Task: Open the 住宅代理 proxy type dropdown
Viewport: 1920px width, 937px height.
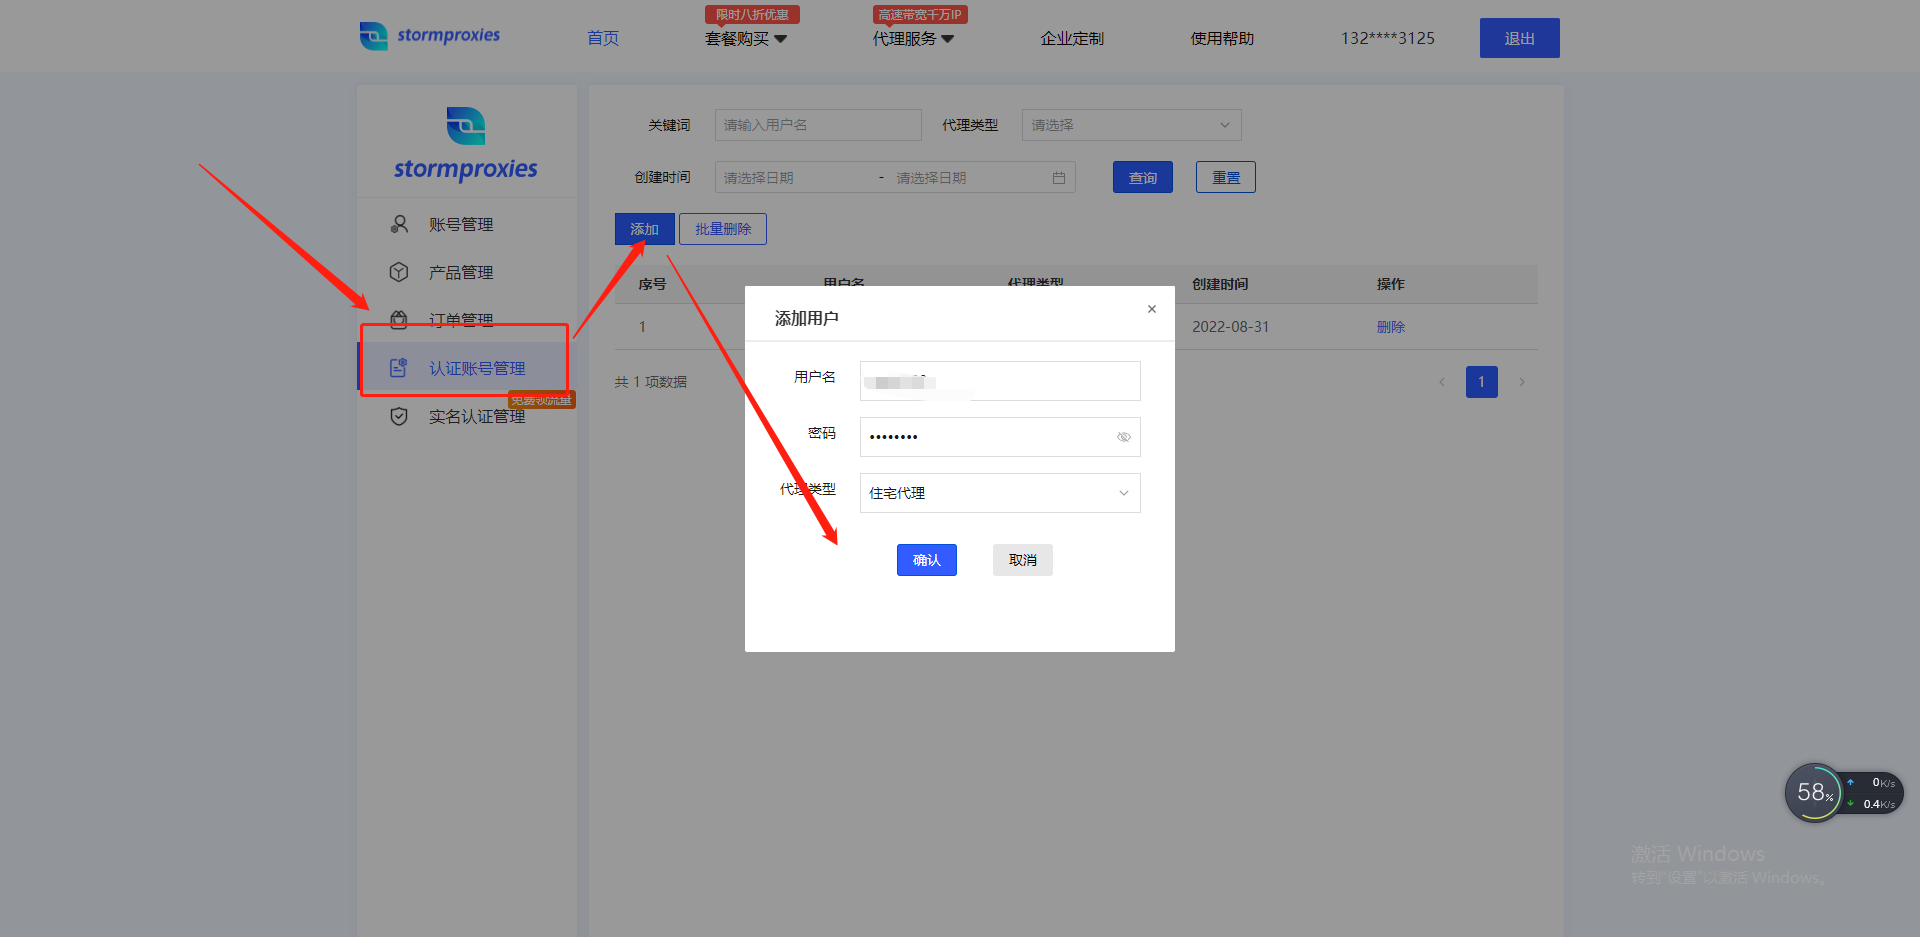Action: 999,493
